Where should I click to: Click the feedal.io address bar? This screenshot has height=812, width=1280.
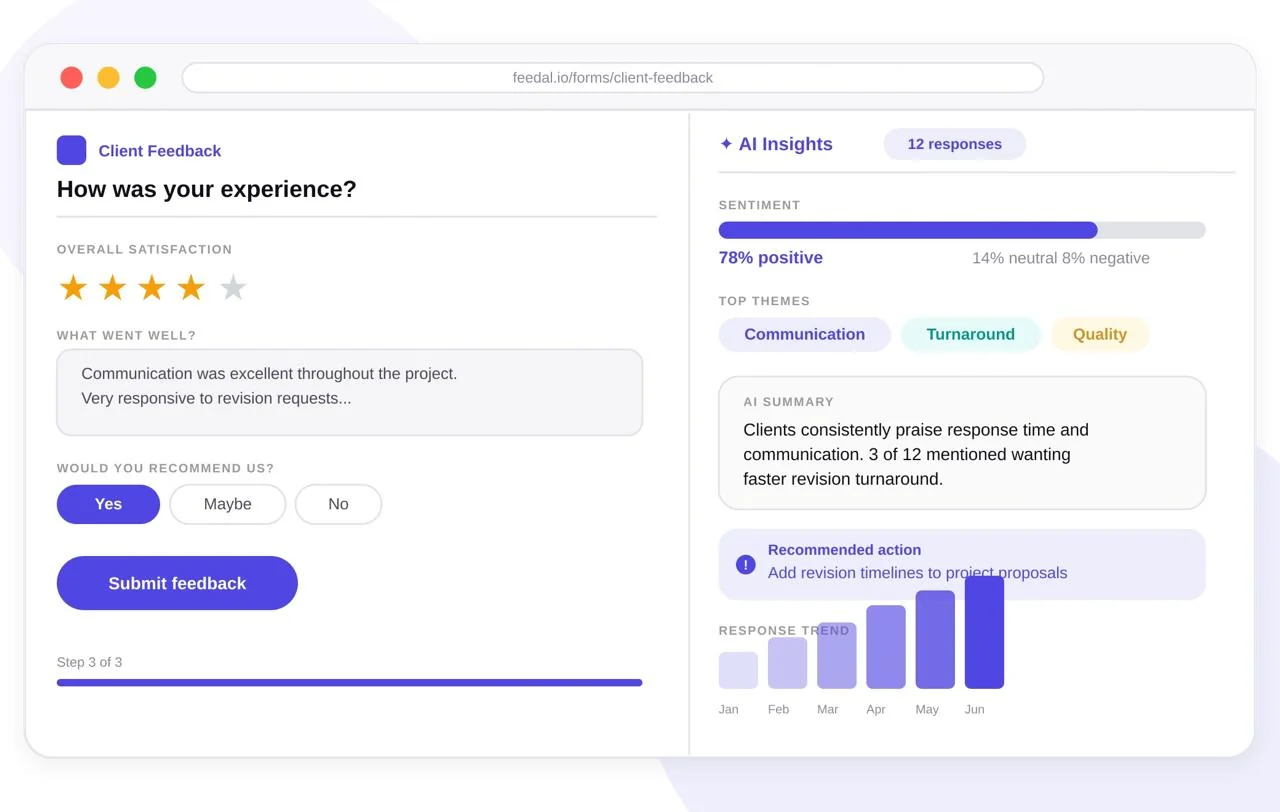point(612,77)
